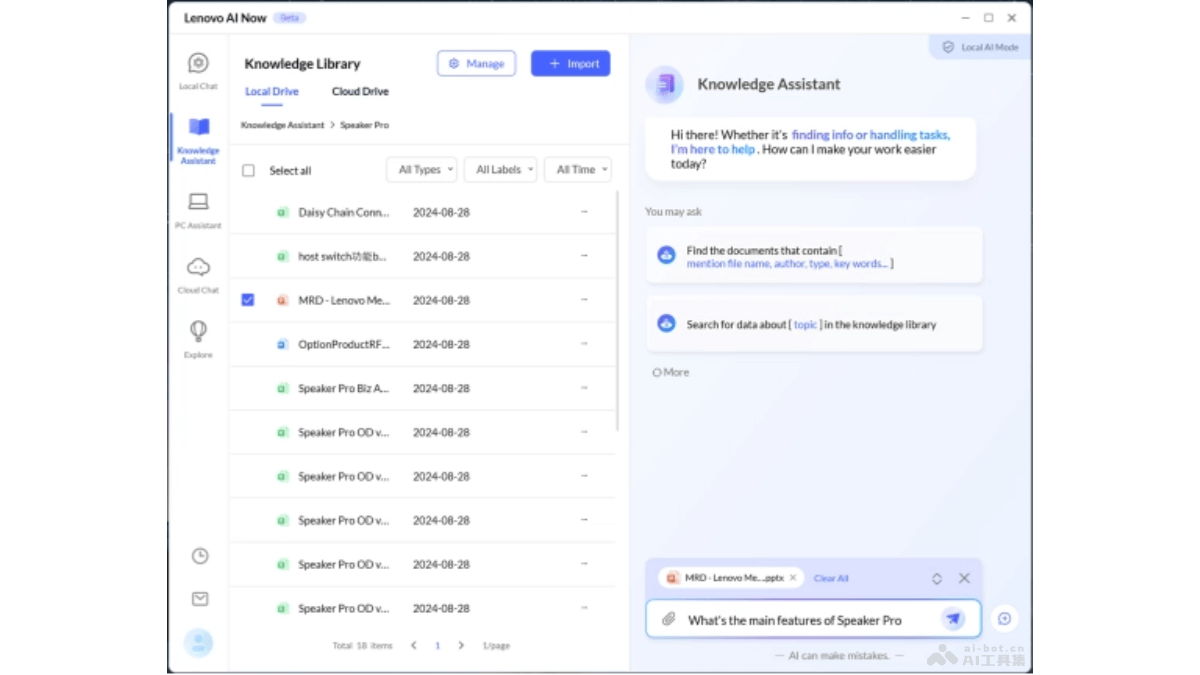Open the Explore lightbulb icon
1200x675 pixels.
coord(198,332)
